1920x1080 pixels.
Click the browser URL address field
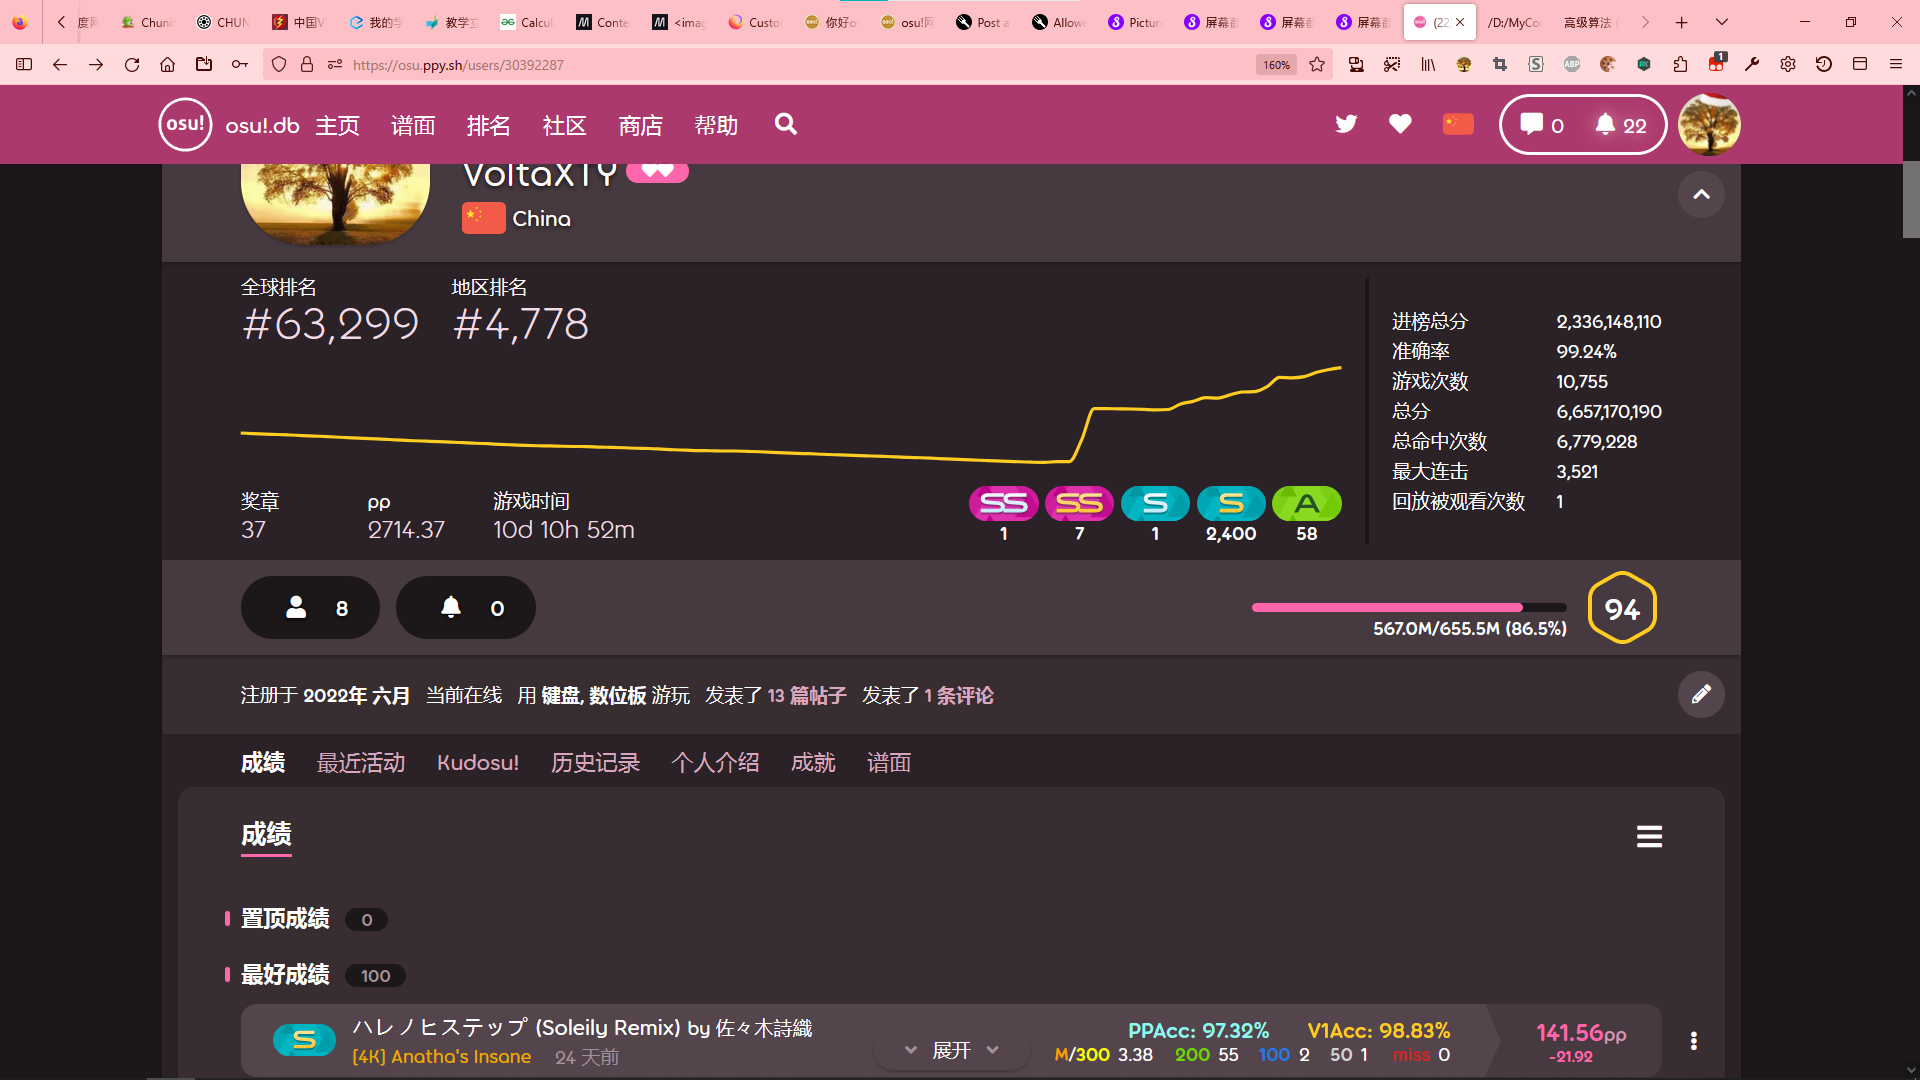tap(800, 64)
